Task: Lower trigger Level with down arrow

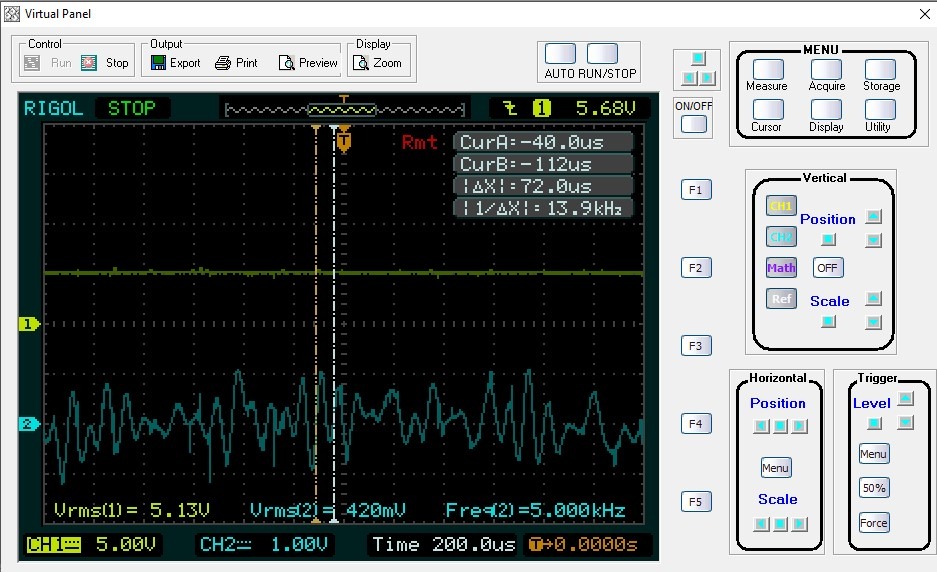Action: click(906, 423)
